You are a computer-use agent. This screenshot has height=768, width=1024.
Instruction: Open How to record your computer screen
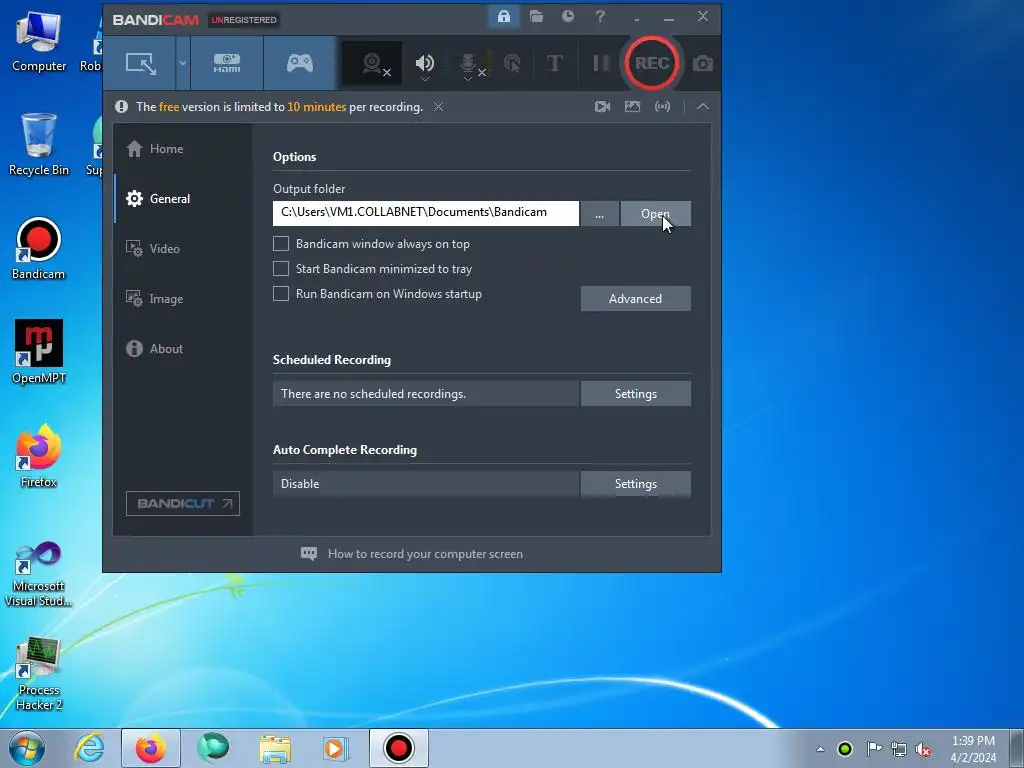point(411,554)
